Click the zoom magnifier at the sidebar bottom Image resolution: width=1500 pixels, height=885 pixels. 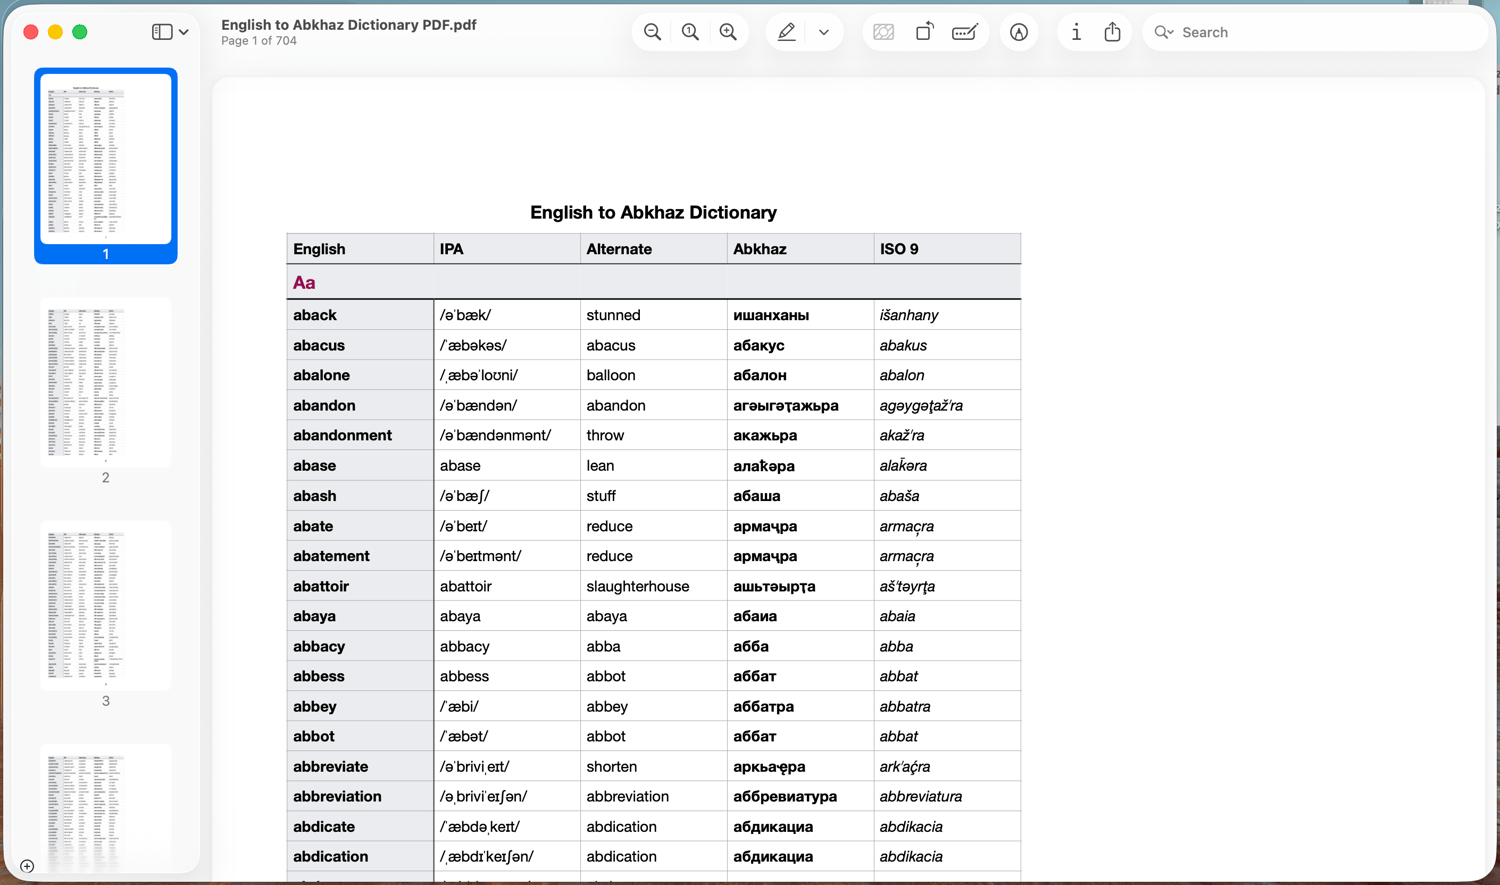point(26,866)
